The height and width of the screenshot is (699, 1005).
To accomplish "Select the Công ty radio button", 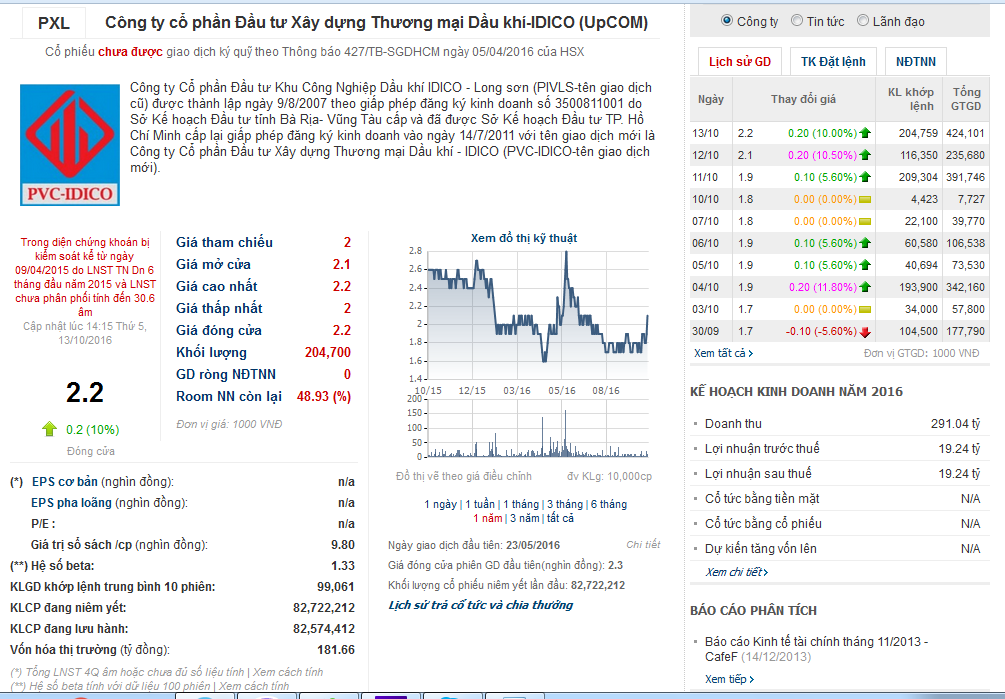I will coord(726,21).
